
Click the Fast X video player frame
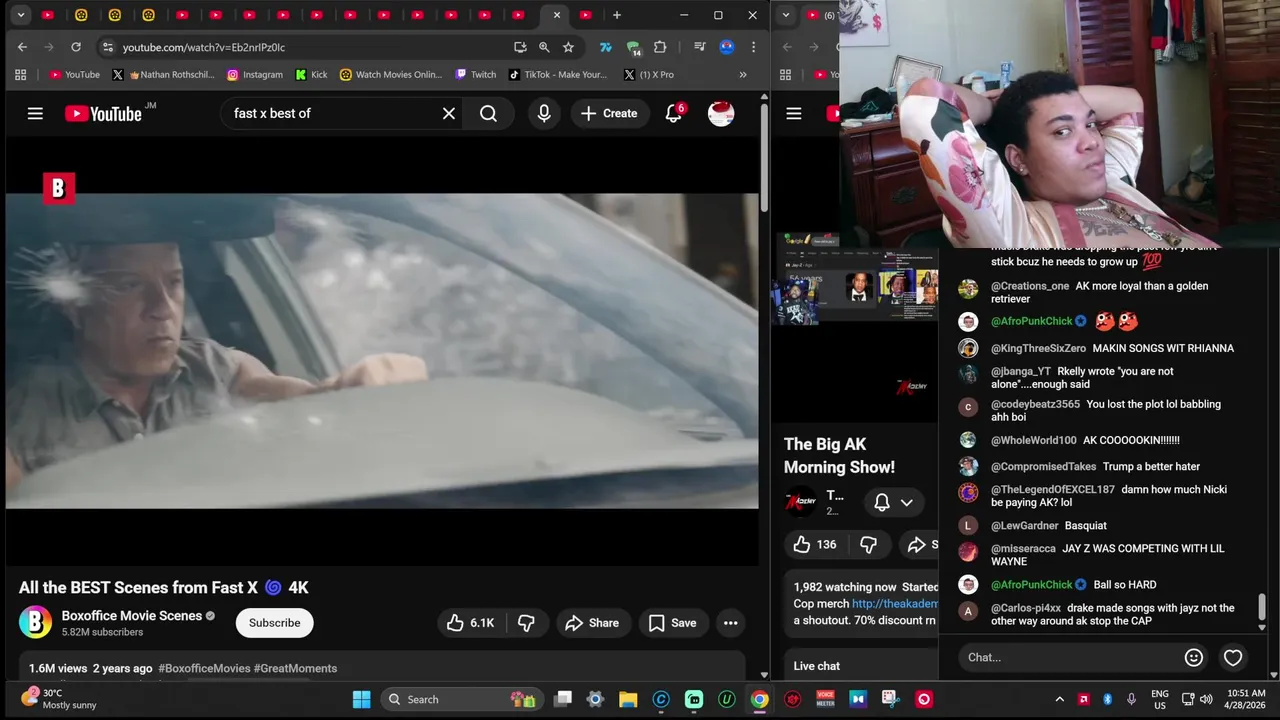(382, 351)
